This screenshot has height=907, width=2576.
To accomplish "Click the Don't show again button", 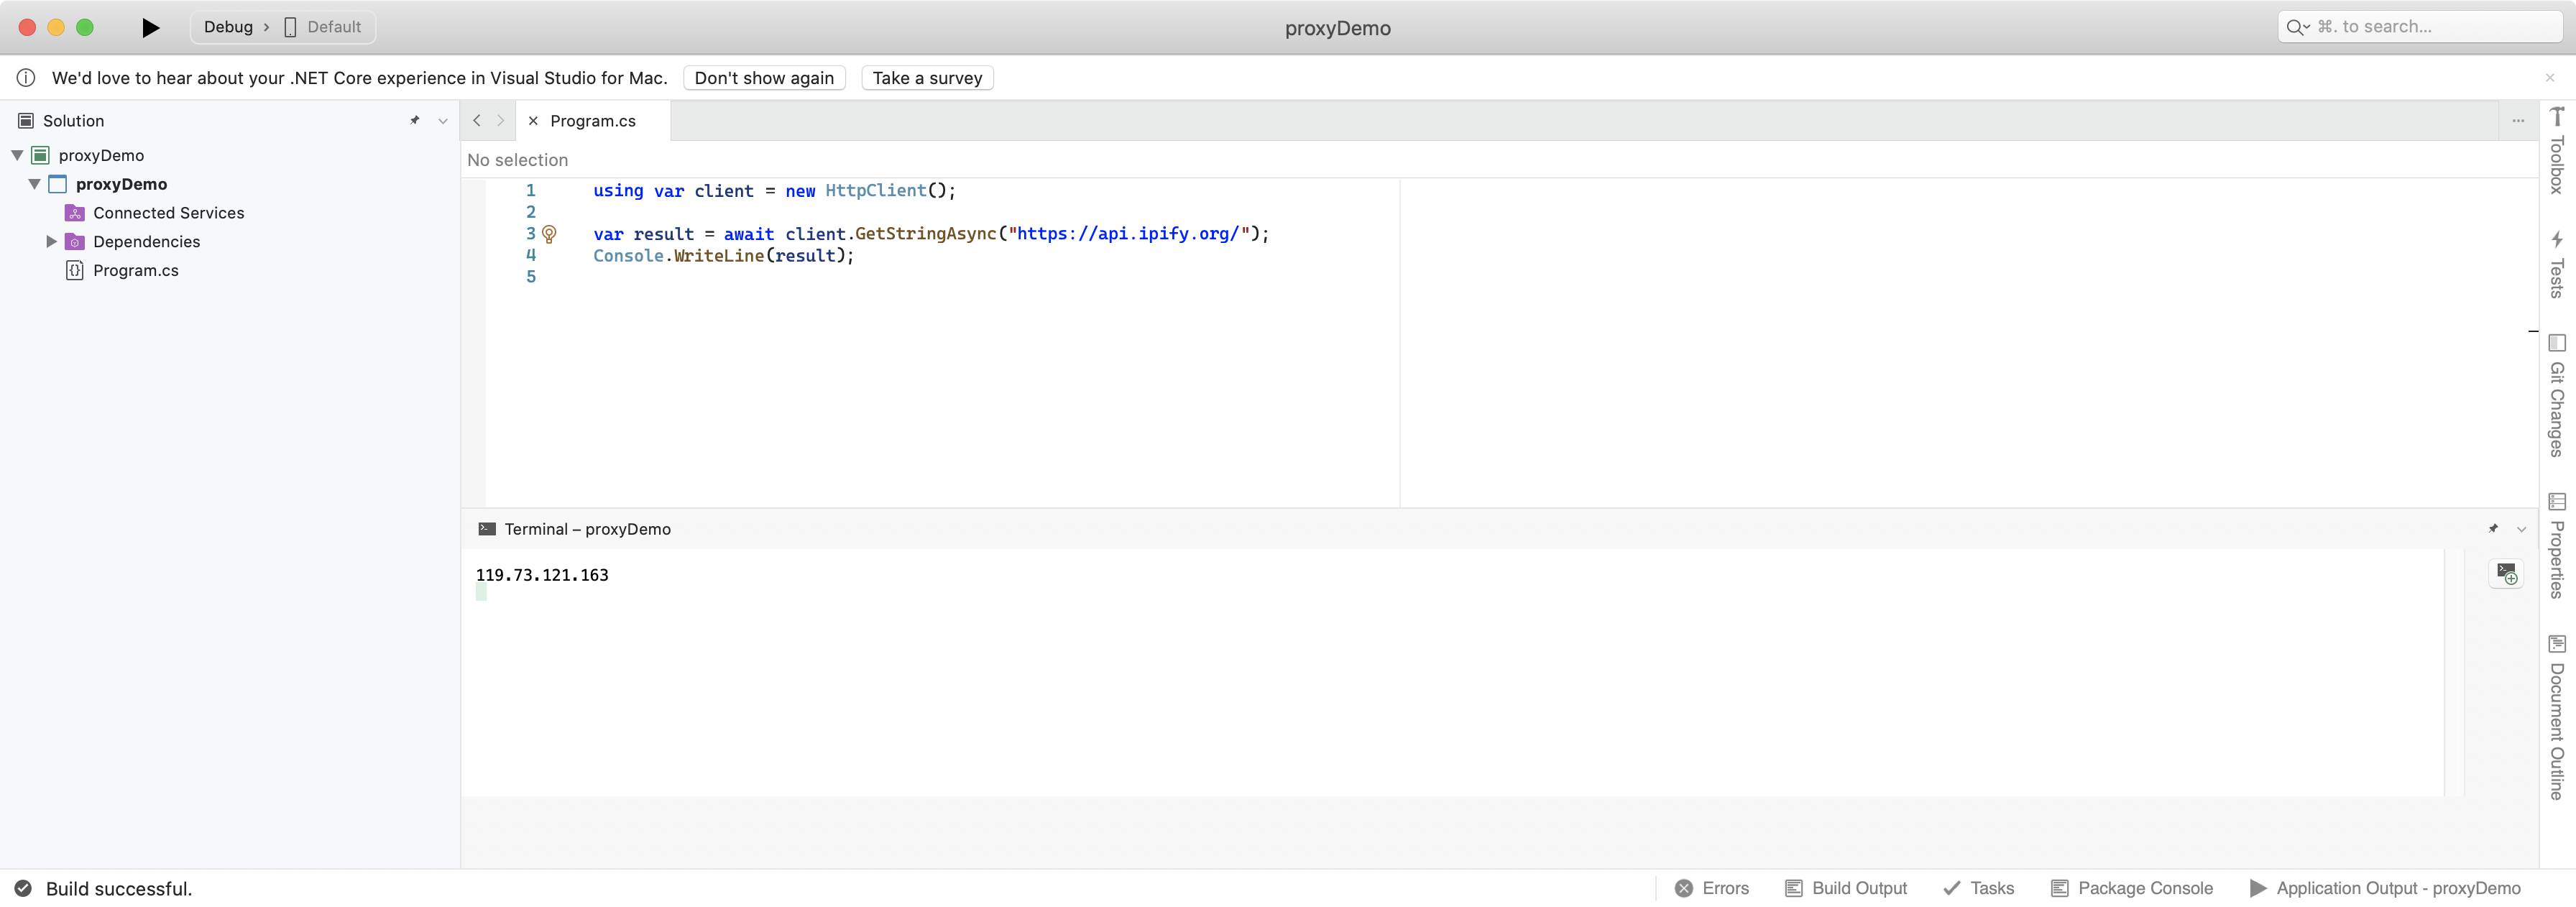I will click(x=764, y=78).
